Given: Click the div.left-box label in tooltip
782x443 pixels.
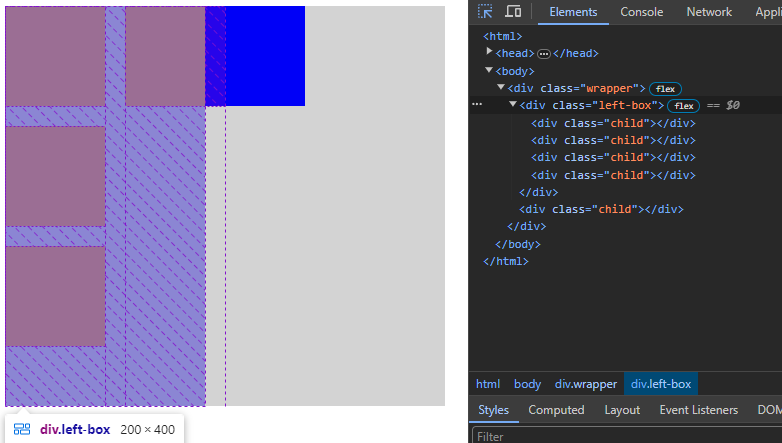Looking at the screenshot, I should coord(75,430).
